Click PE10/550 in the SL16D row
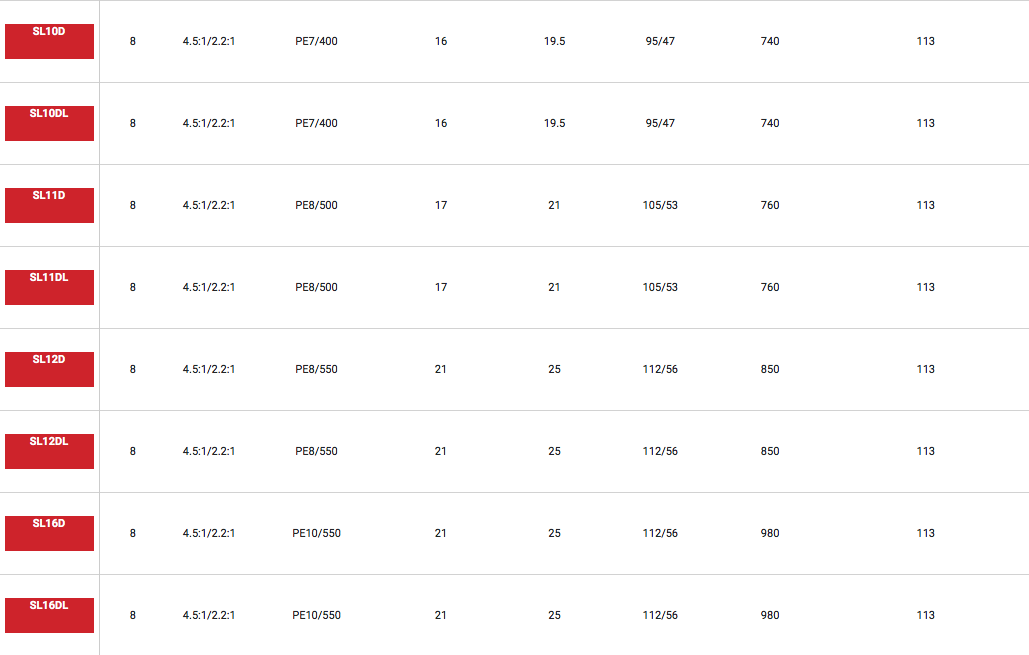Screen dimensions: 1029x655 click(316, 533)
